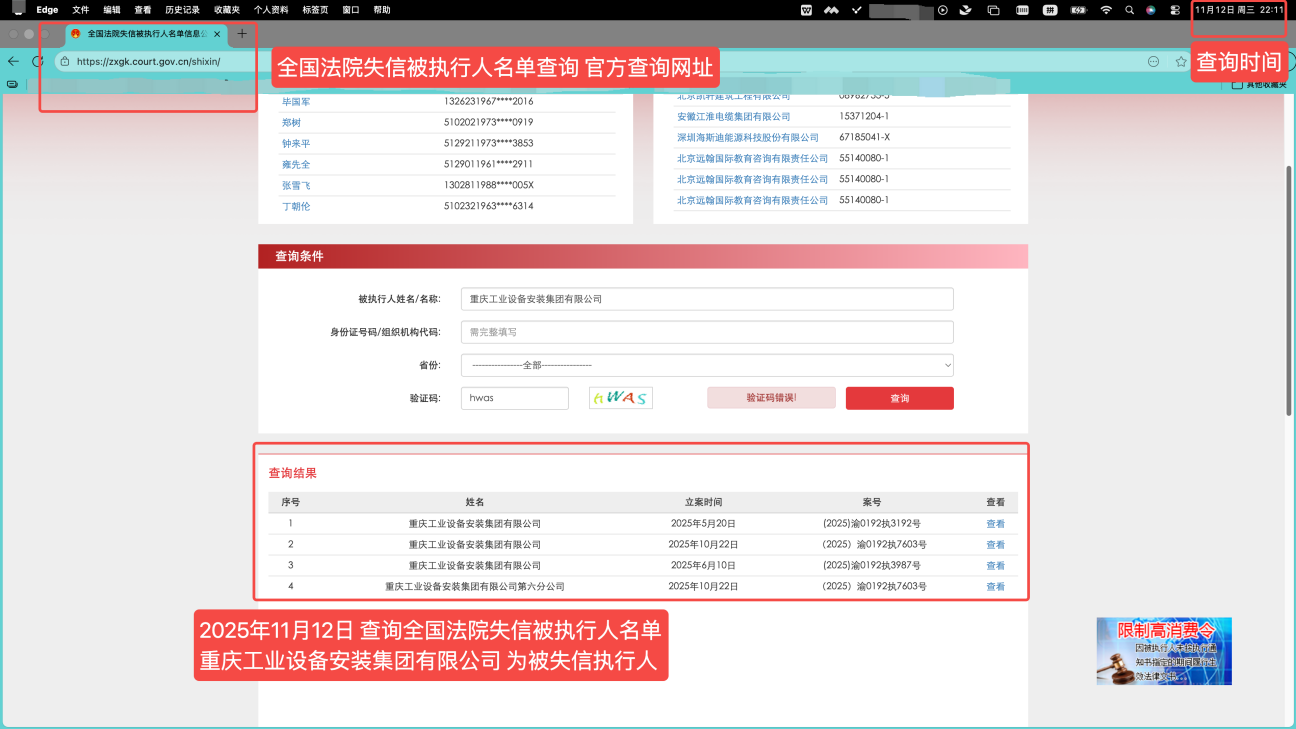
Task: Click the first favorites bar icon at left
Action: pyautogui.click(x=12, y=84)
